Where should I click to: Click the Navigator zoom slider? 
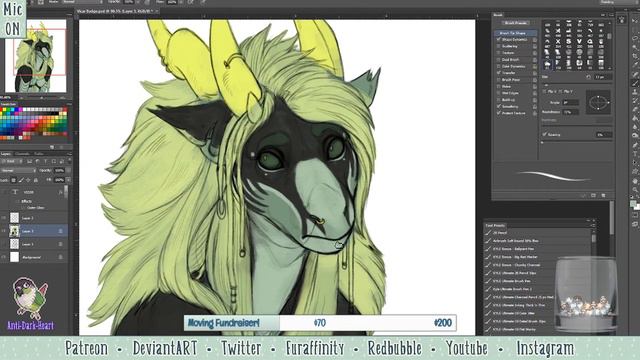[x=41, y=98]
